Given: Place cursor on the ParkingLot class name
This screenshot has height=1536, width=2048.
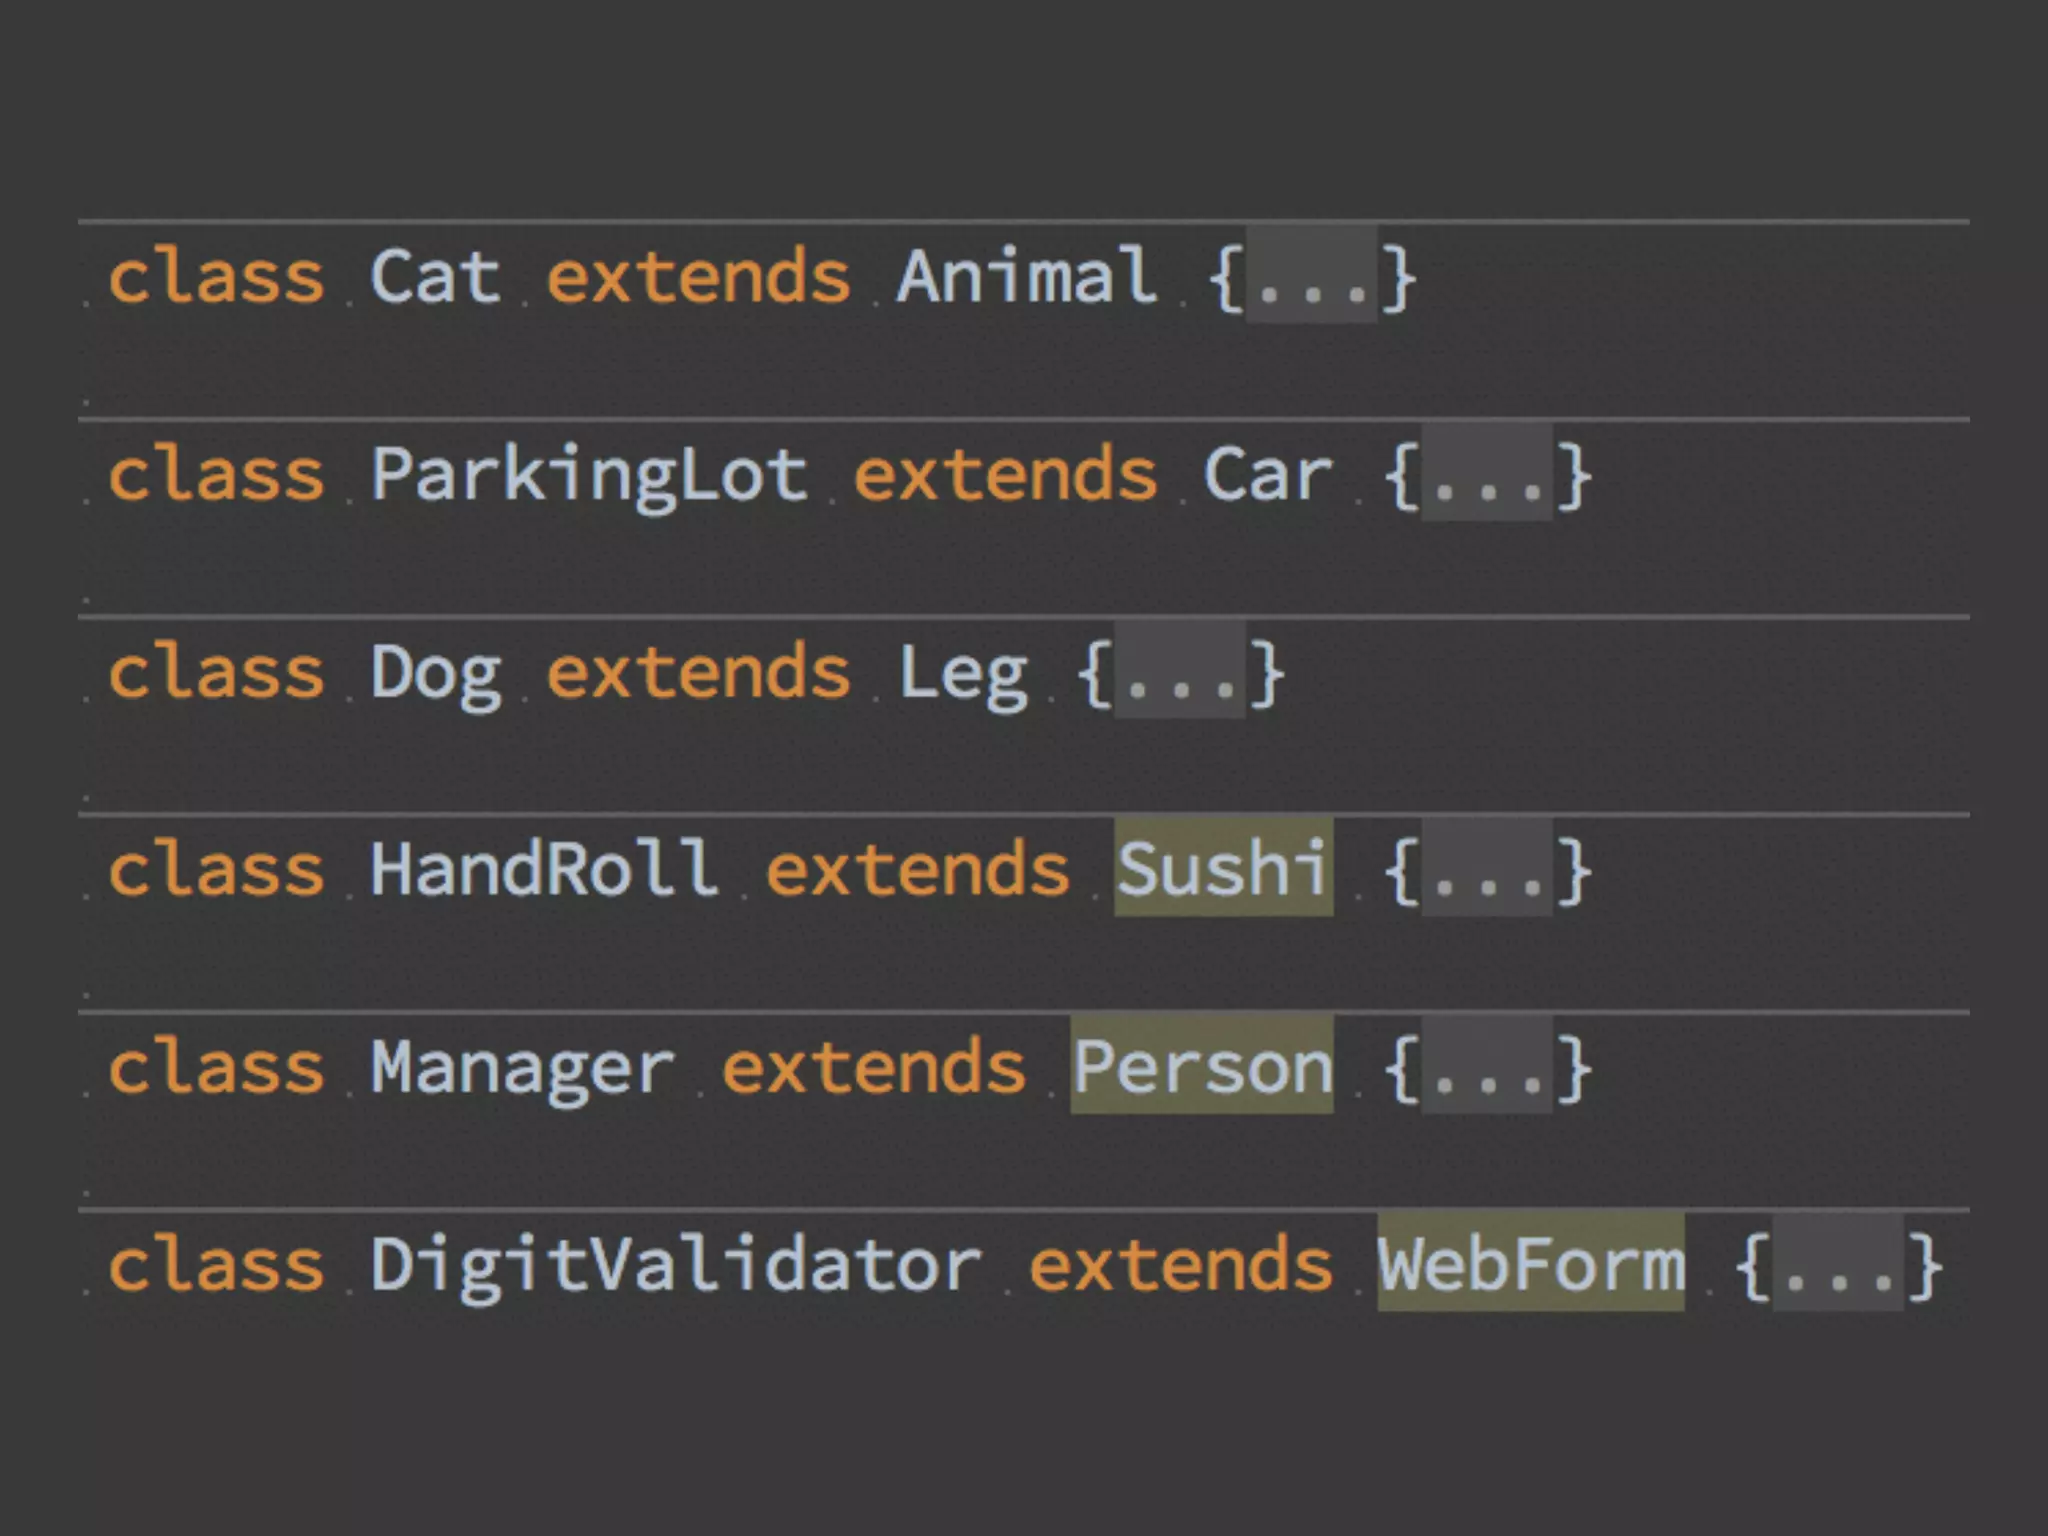Looking at the screenshot, I should point(588,474).
